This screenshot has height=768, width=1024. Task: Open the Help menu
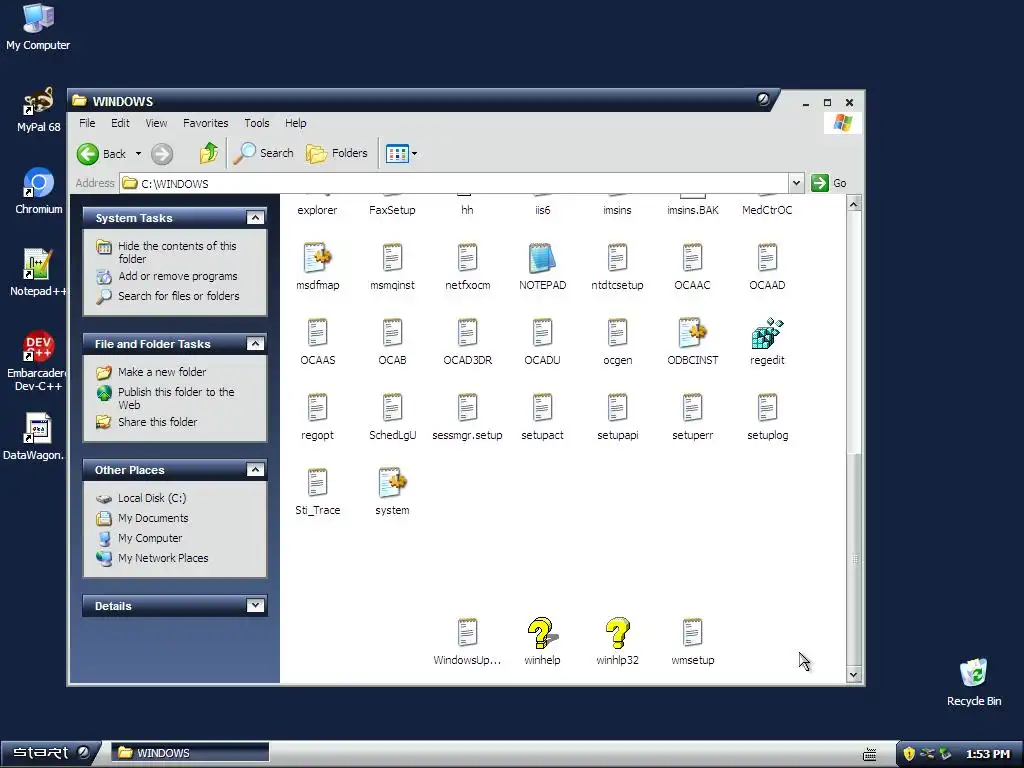(x=295, y=123)
